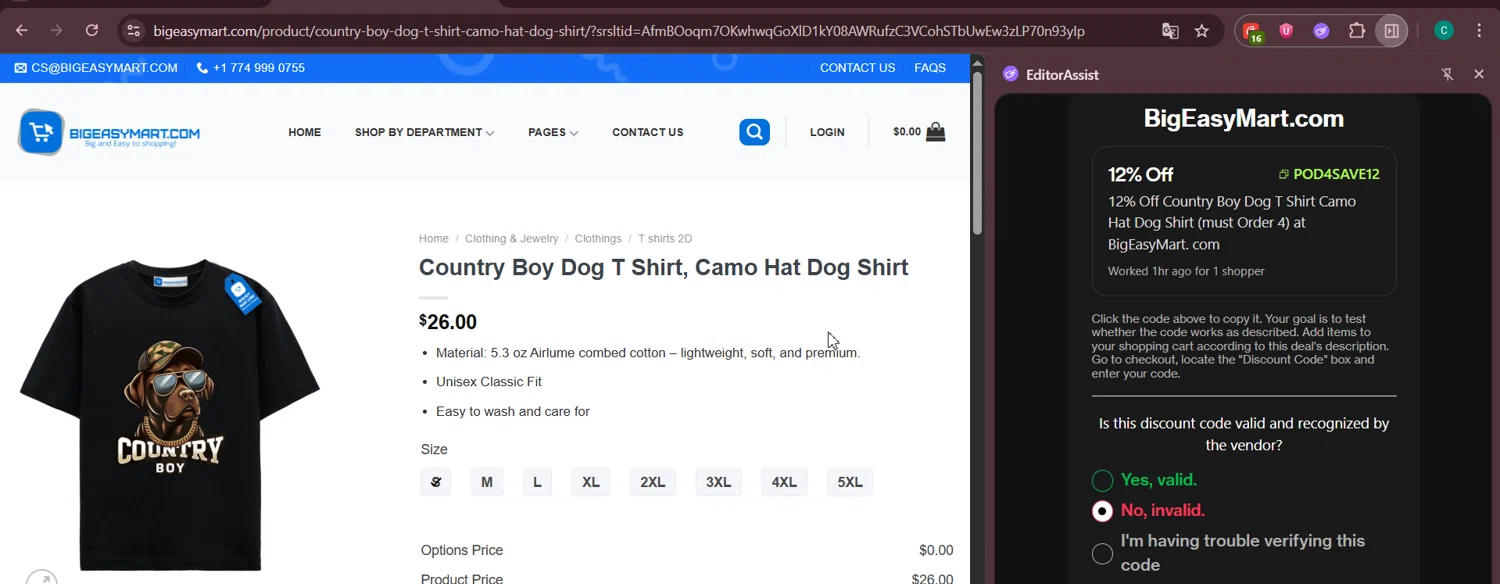This screenshot has width=1500, height=584.
Task: Click the CS@BIGEASYMART.COM email link
Action: (104, 68)
